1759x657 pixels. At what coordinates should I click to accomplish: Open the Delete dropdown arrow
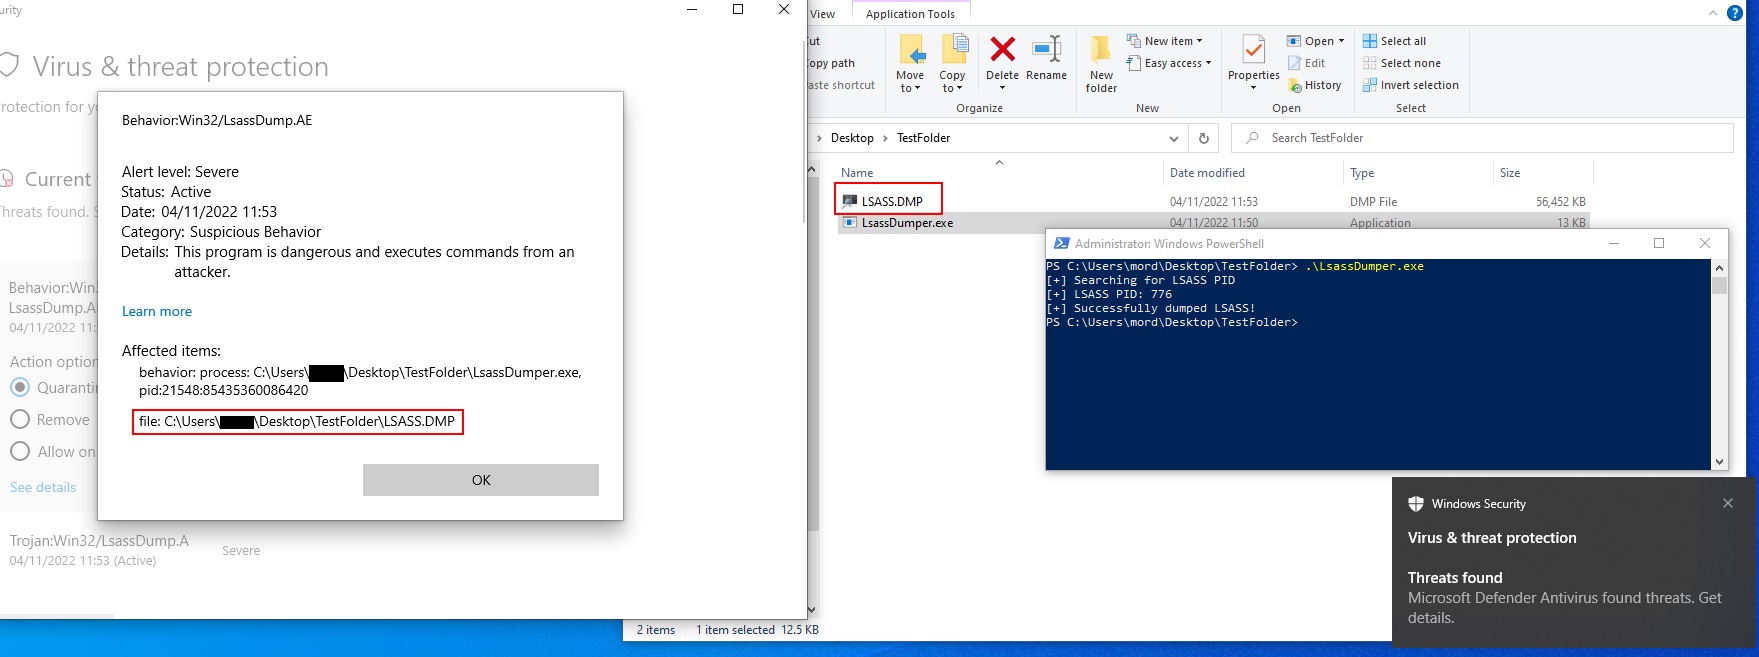[x=1002, y=88]
